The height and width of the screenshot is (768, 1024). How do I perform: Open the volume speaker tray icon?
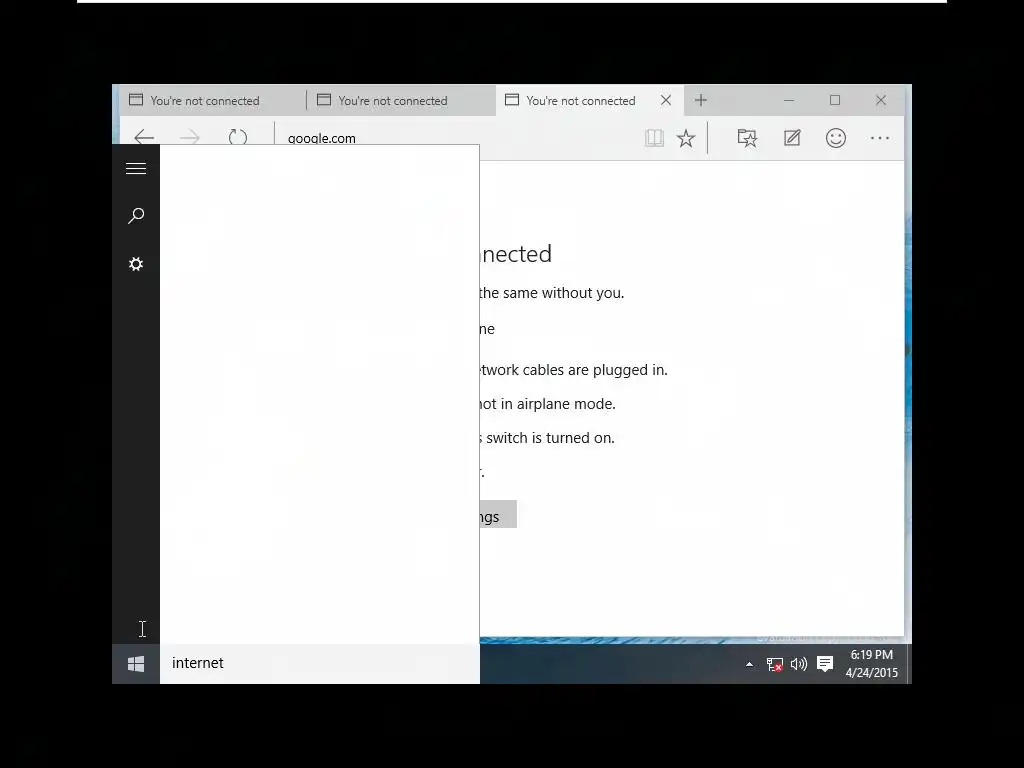(799, 664)
